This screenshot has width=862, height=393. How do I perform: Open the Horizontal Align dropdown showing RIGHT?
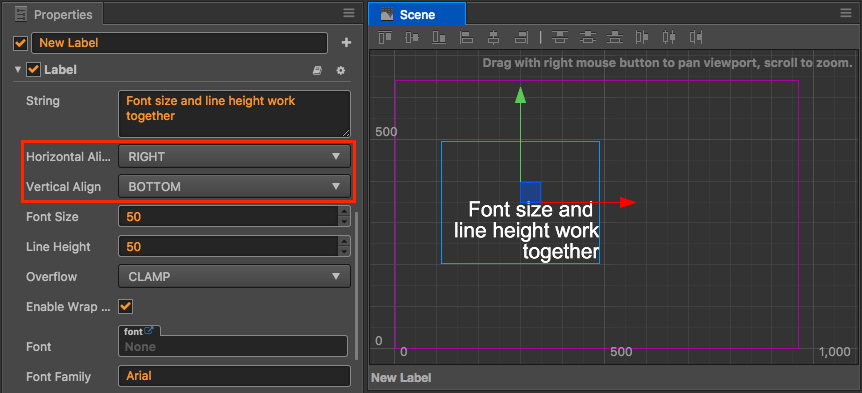(234, 157)
